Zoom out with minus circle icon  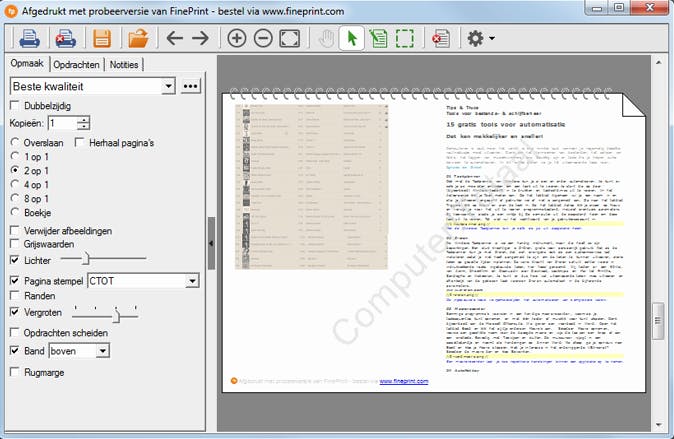click(x=263, y=39)
